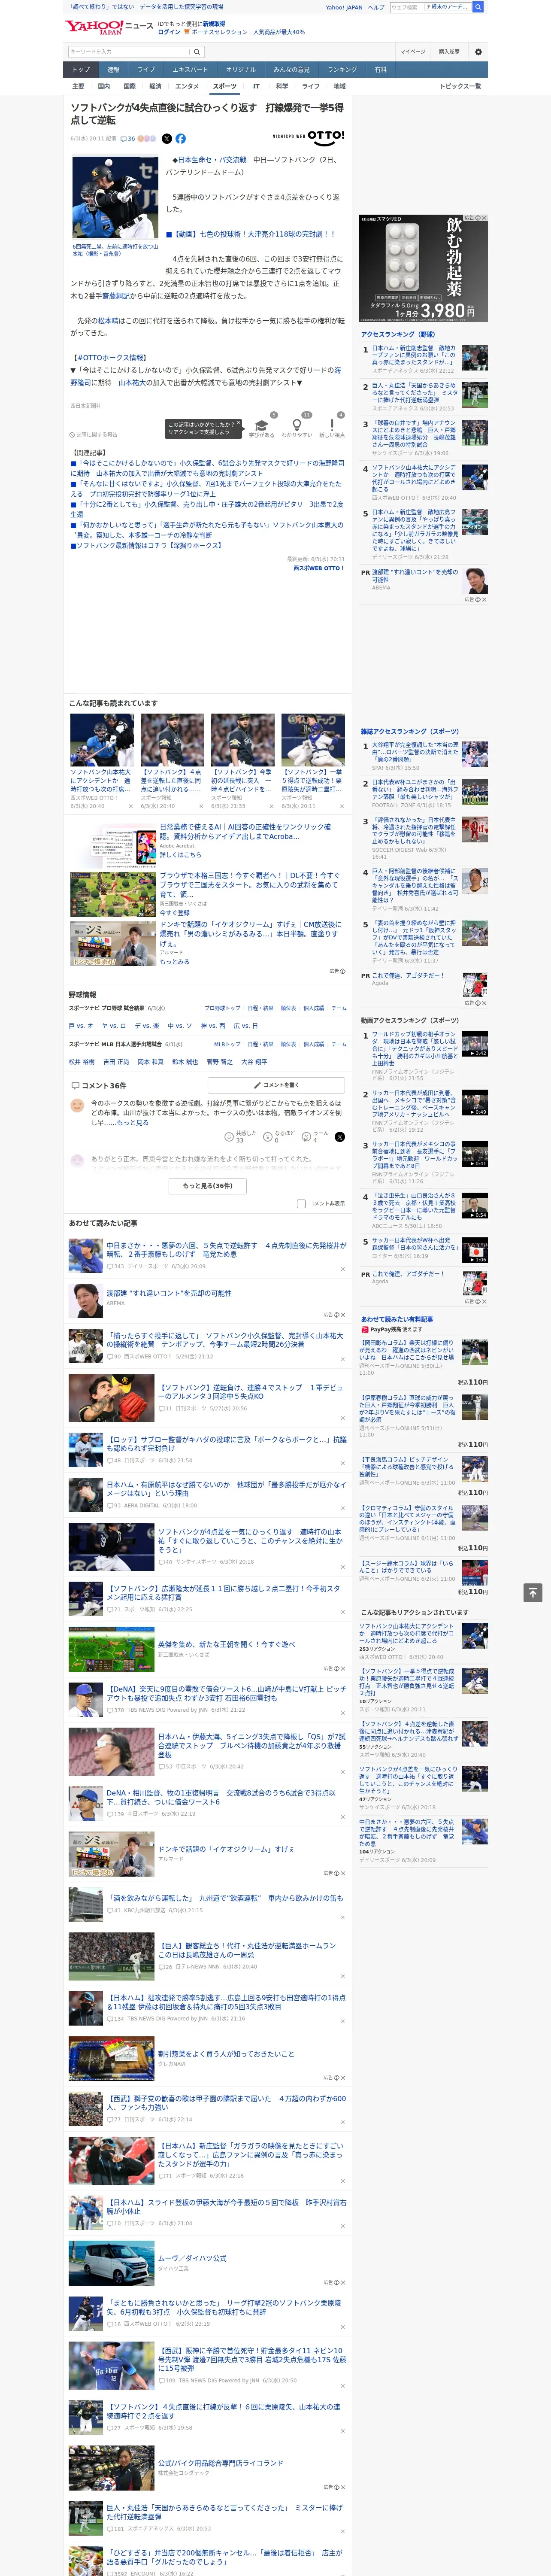Click the NISHISPO WEB OTTO! logo
This screenshot has width=551, height=2576.
click(x=308, y=136)
